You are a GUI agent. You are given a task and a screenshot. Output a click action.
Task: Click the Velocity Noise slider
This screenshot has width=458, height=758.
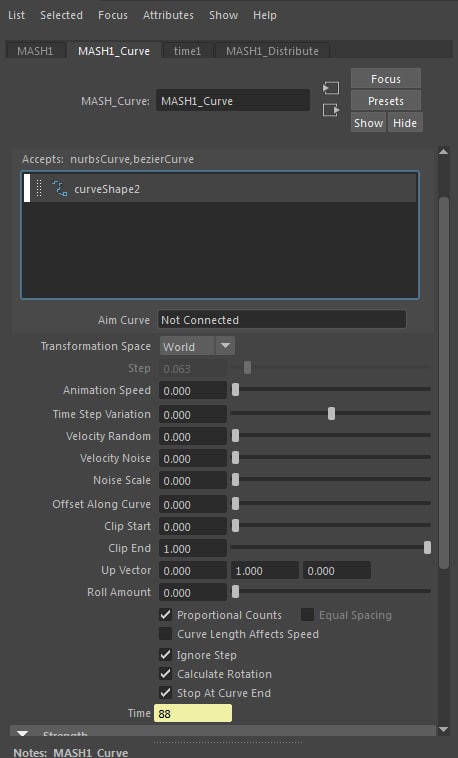click(330, 457)
